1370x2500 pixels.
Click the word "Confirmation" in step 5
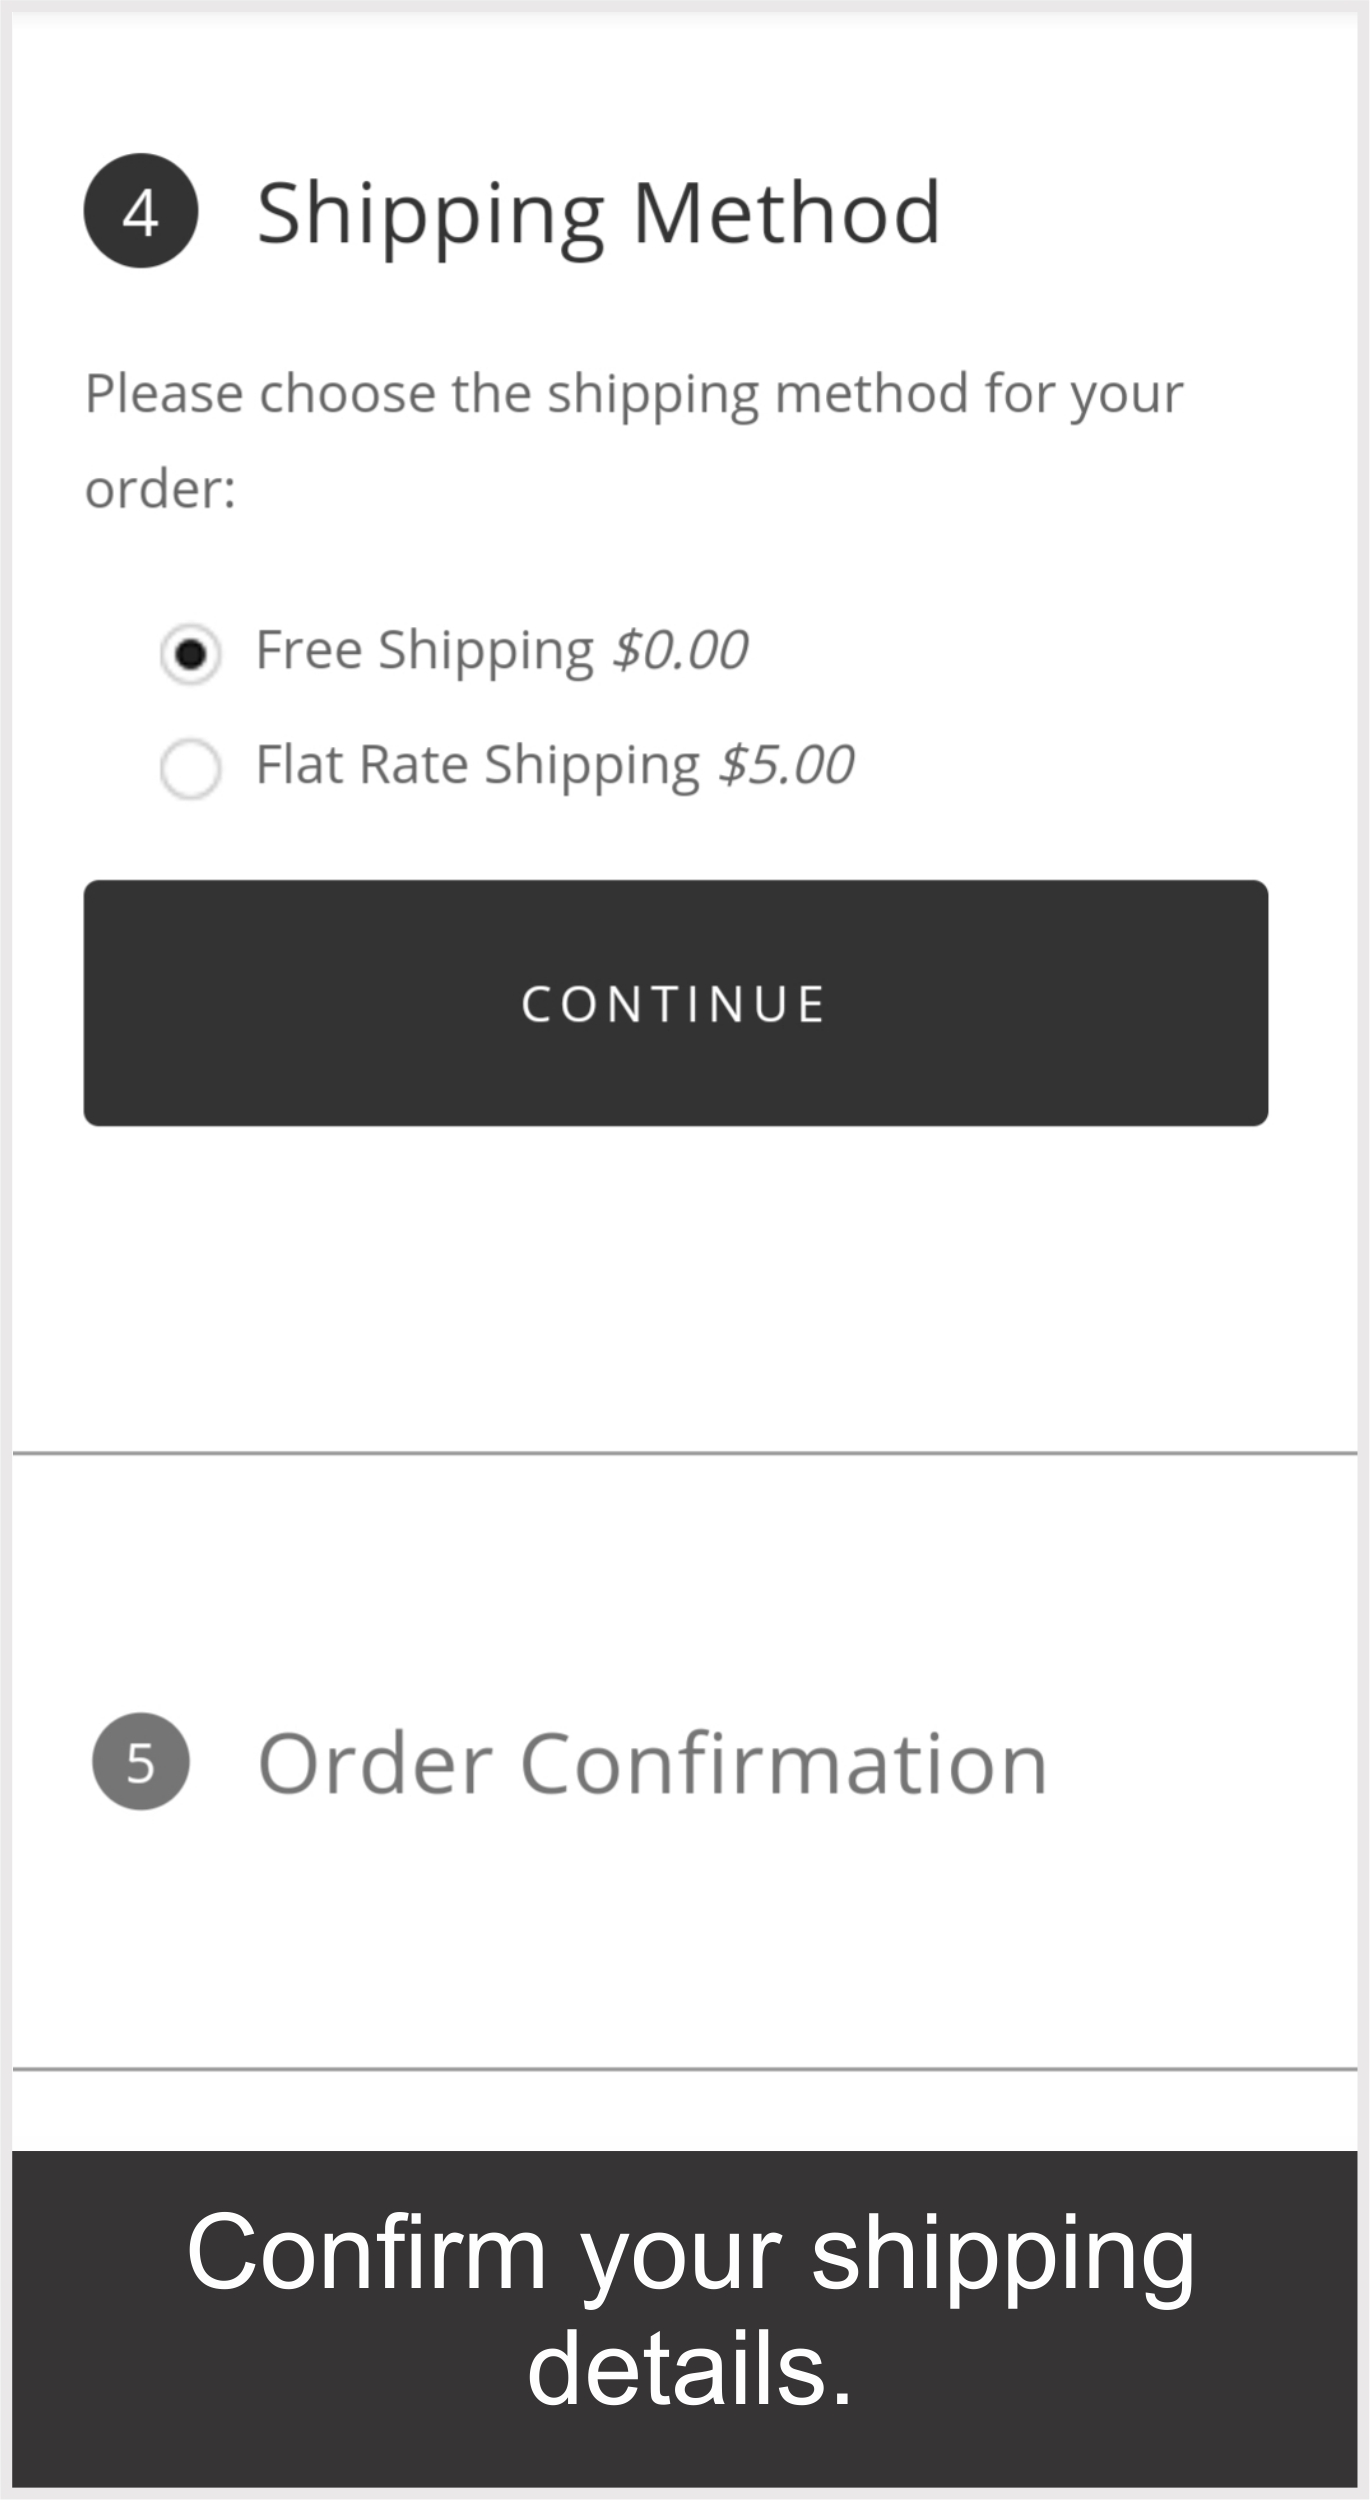pyautogui.click(x=784, y=1764)
